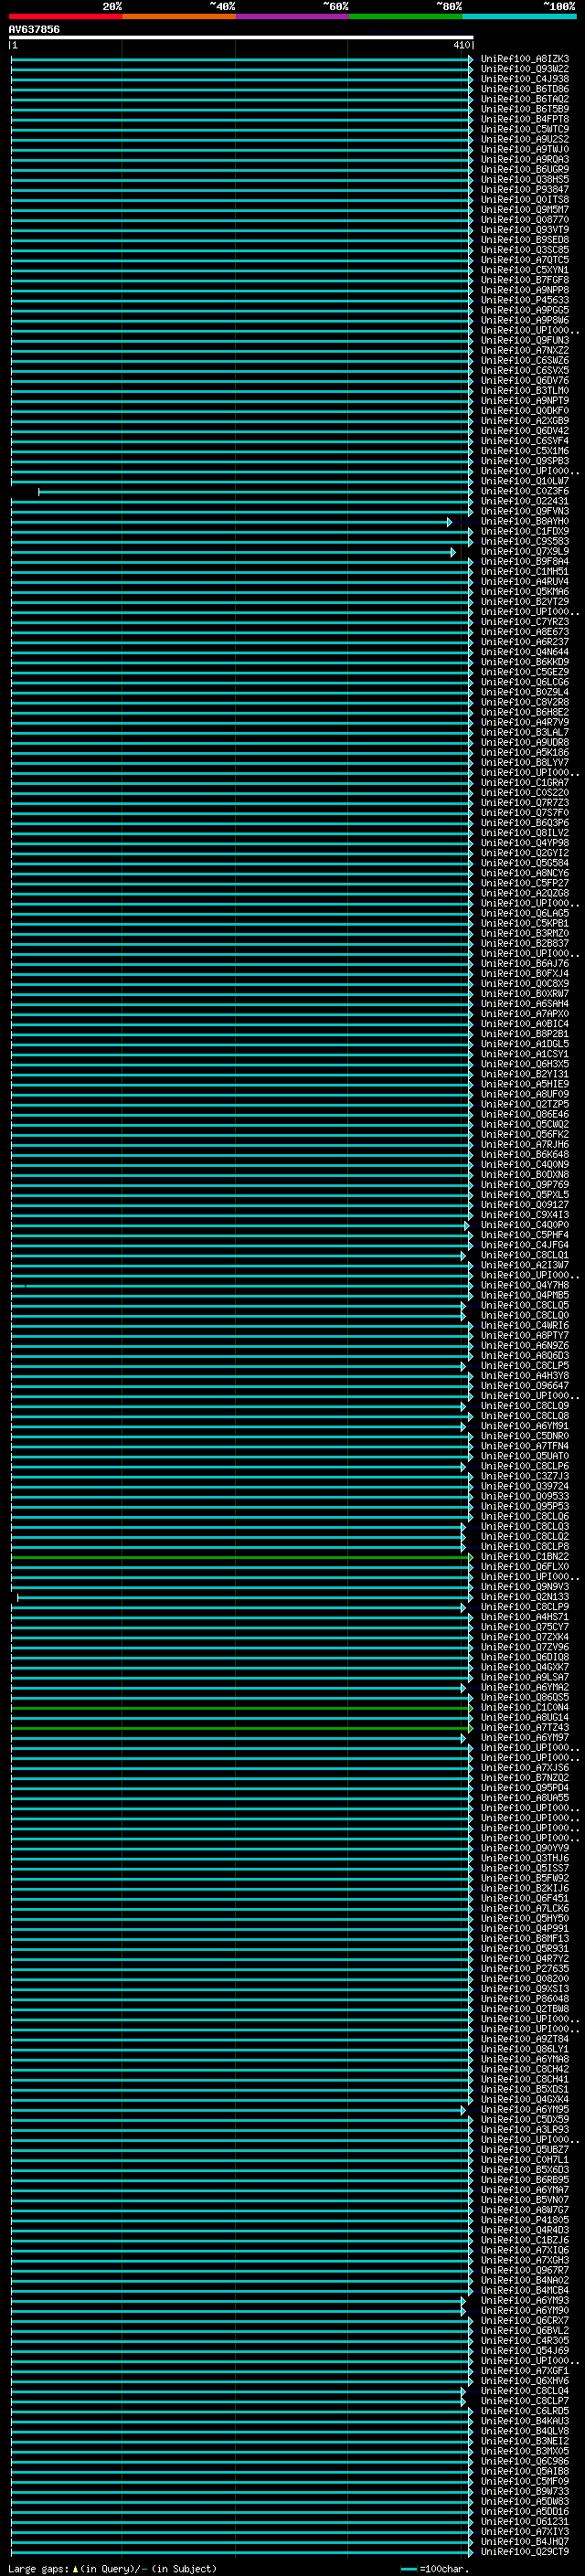Viewport: 585px width, 2576px height.
Task: Click the green alignment bar of UniRef100_C1BN22
Action: click(241, 1557)
